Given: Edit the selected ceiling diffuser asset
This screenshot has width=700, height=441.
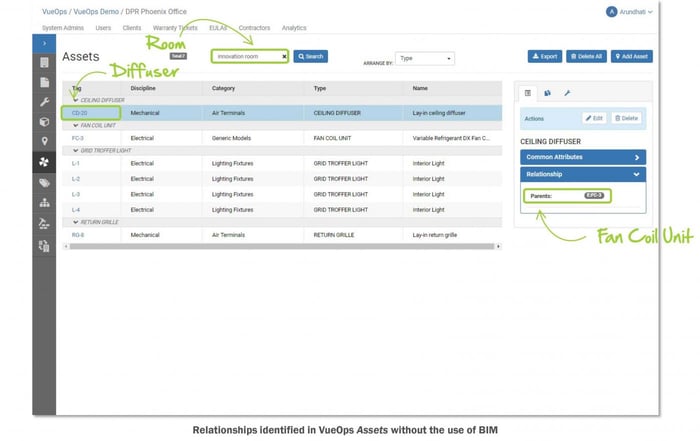Looking at the screenshot, I should (594, 118).
